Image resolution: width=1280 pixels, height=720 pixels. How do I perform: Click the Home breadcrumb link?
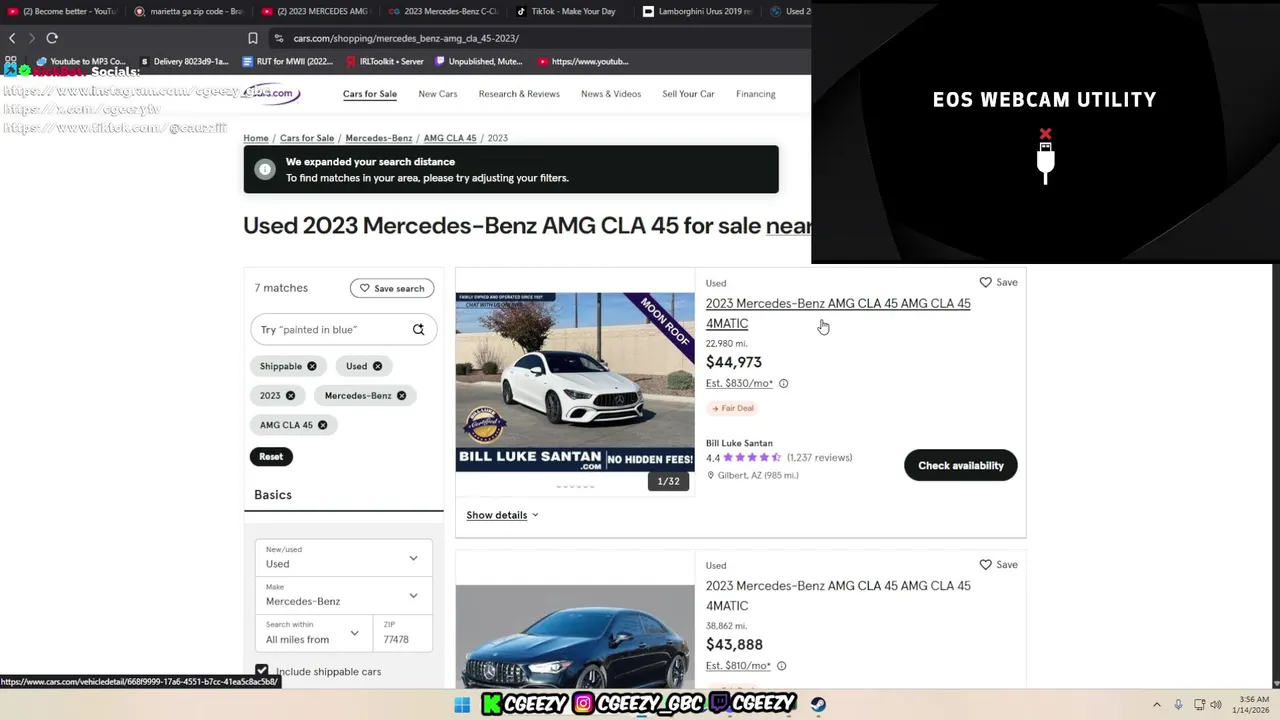pyautogui.click(x=256, y=138)
